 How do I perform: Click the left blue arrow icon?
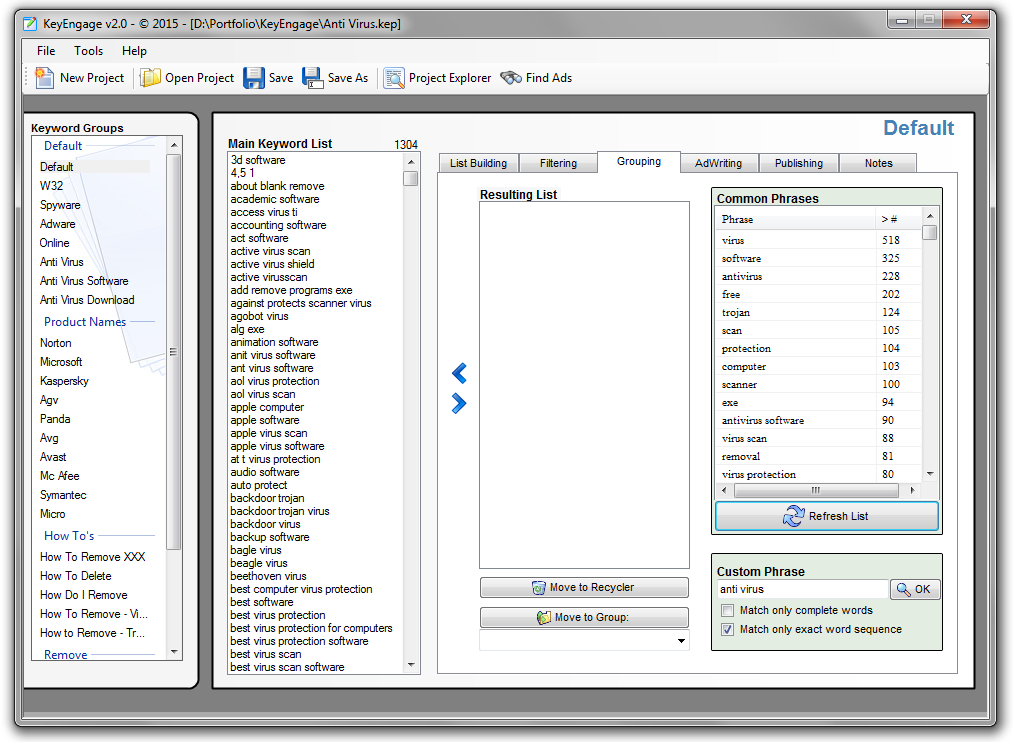[x=459, y=374]
